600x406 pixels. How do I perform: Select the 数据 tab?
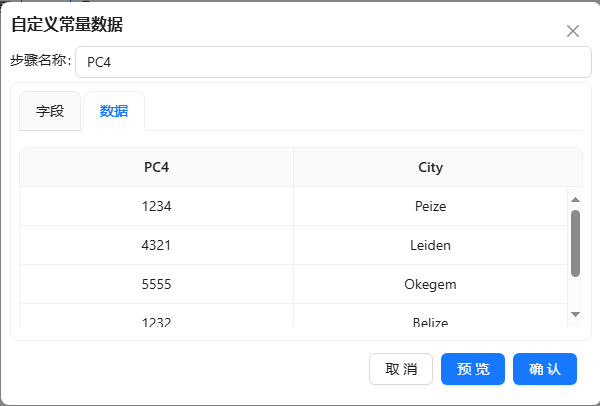pos(114,112)
